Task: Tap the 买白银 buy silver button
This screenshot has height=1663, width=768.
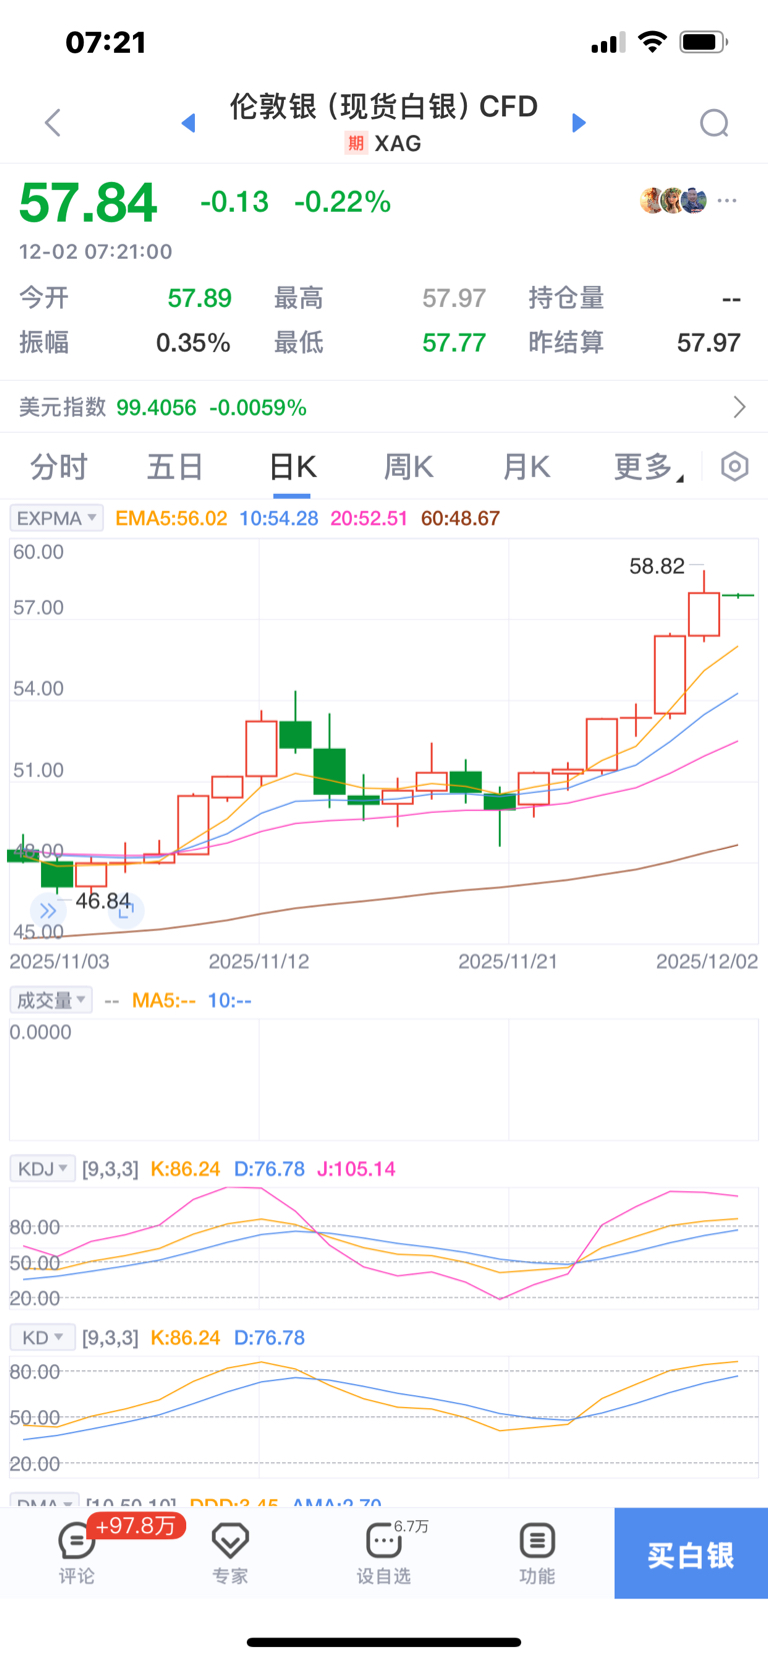Action: tap(691, 1553)
